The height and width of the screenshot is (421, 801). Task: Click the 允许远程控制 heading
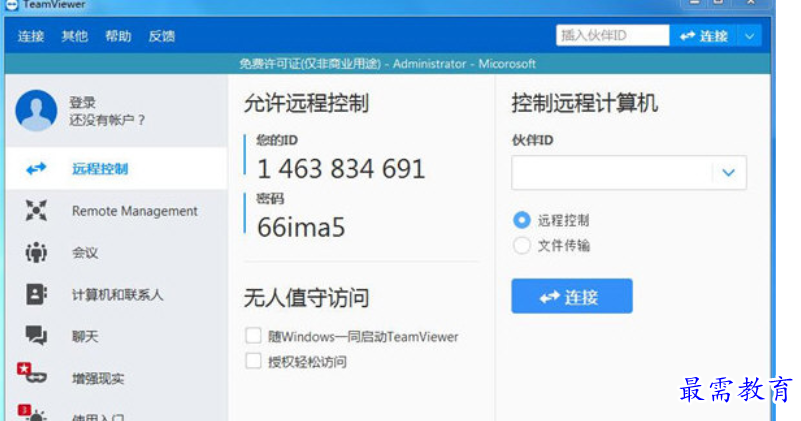coord(307,103)
